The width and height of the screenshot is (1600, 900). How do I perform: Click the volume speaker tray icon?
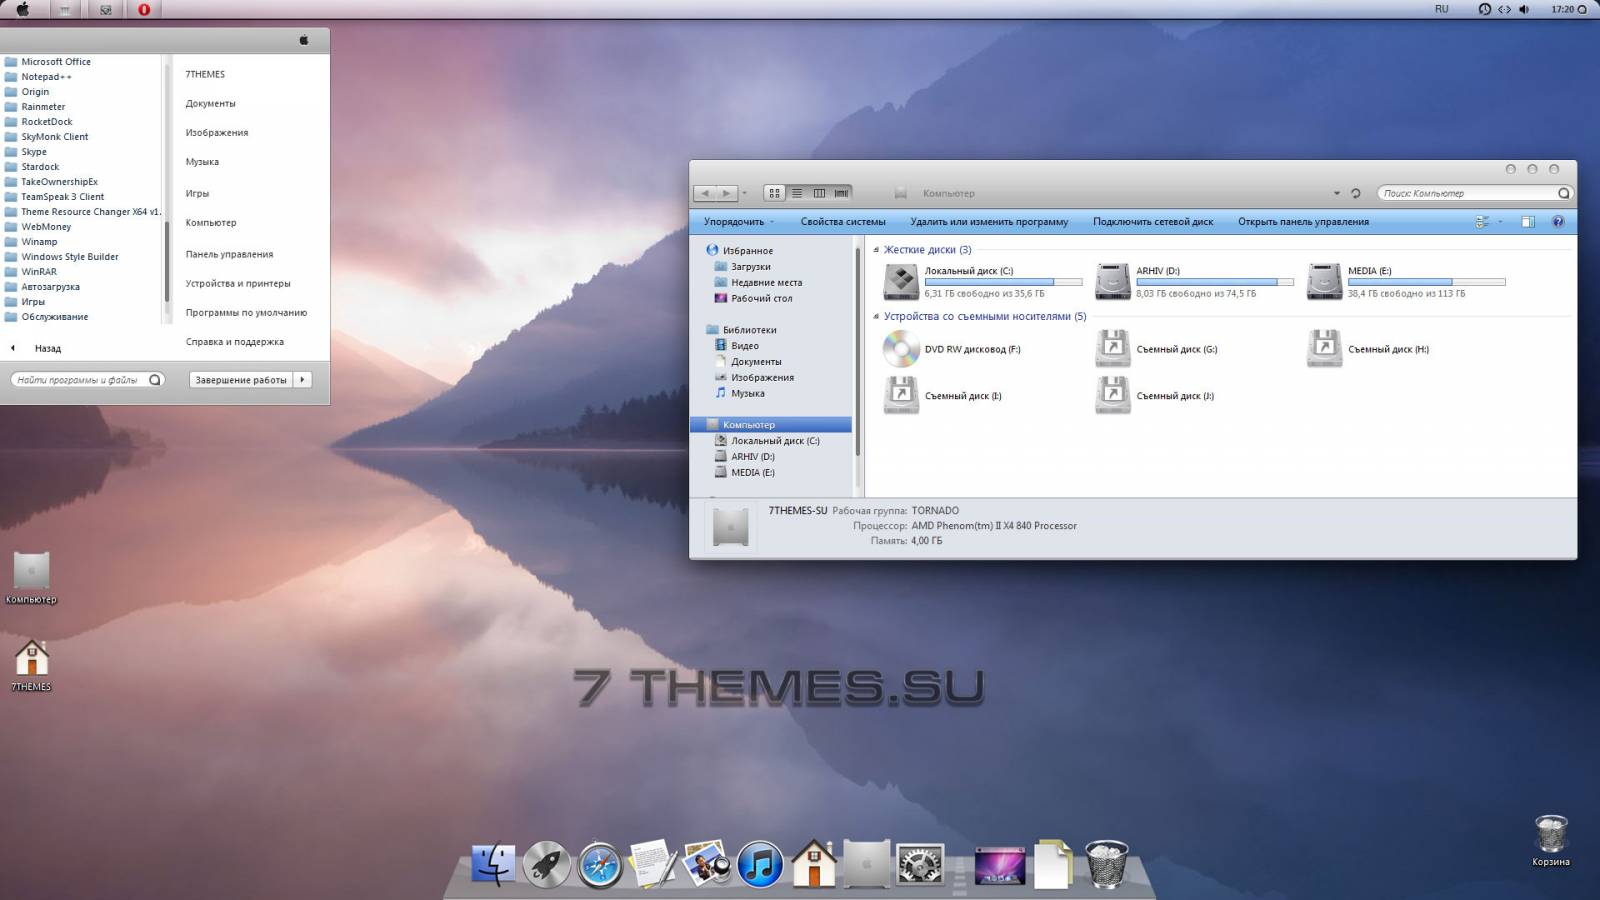click(1524, 9)
